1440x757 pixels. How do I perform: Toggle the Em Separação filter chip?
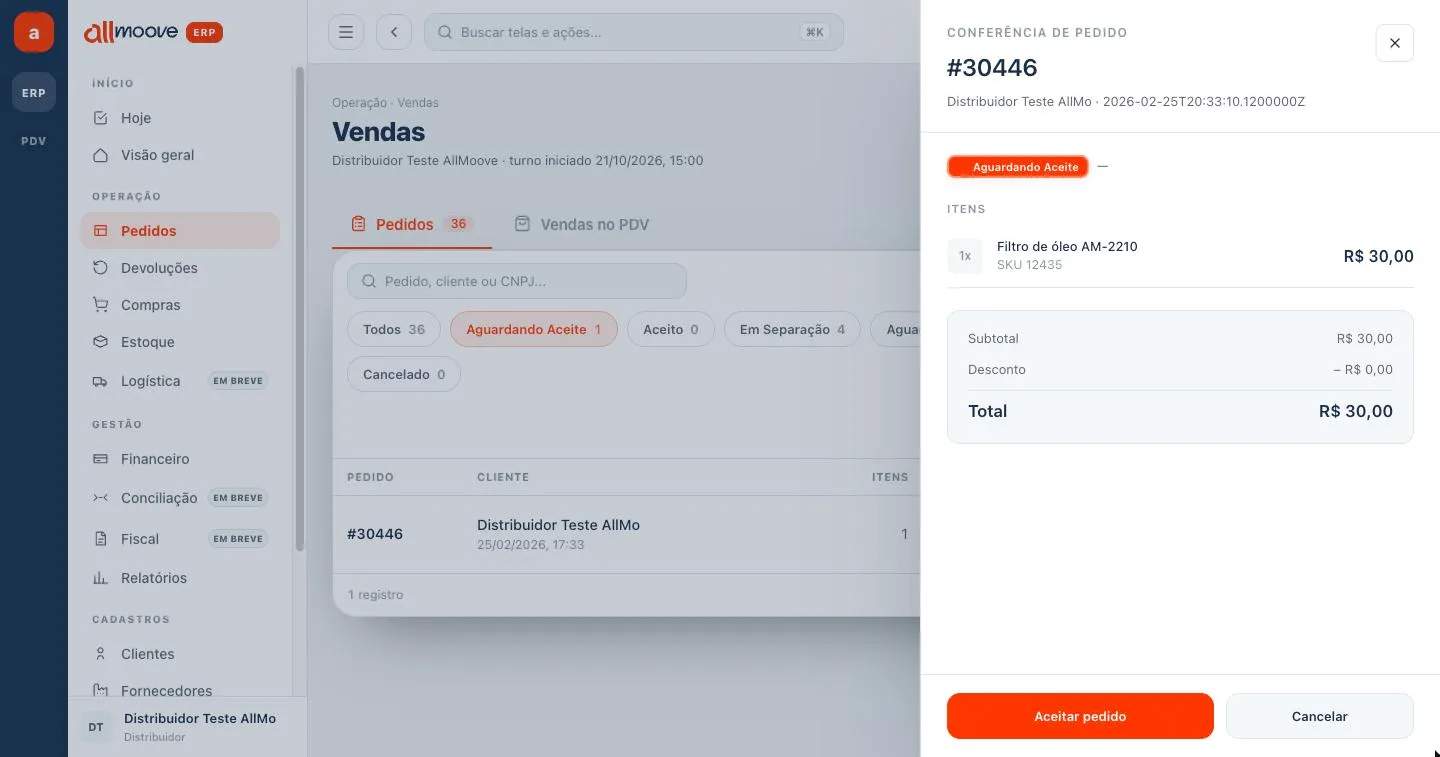click(792, 329)
